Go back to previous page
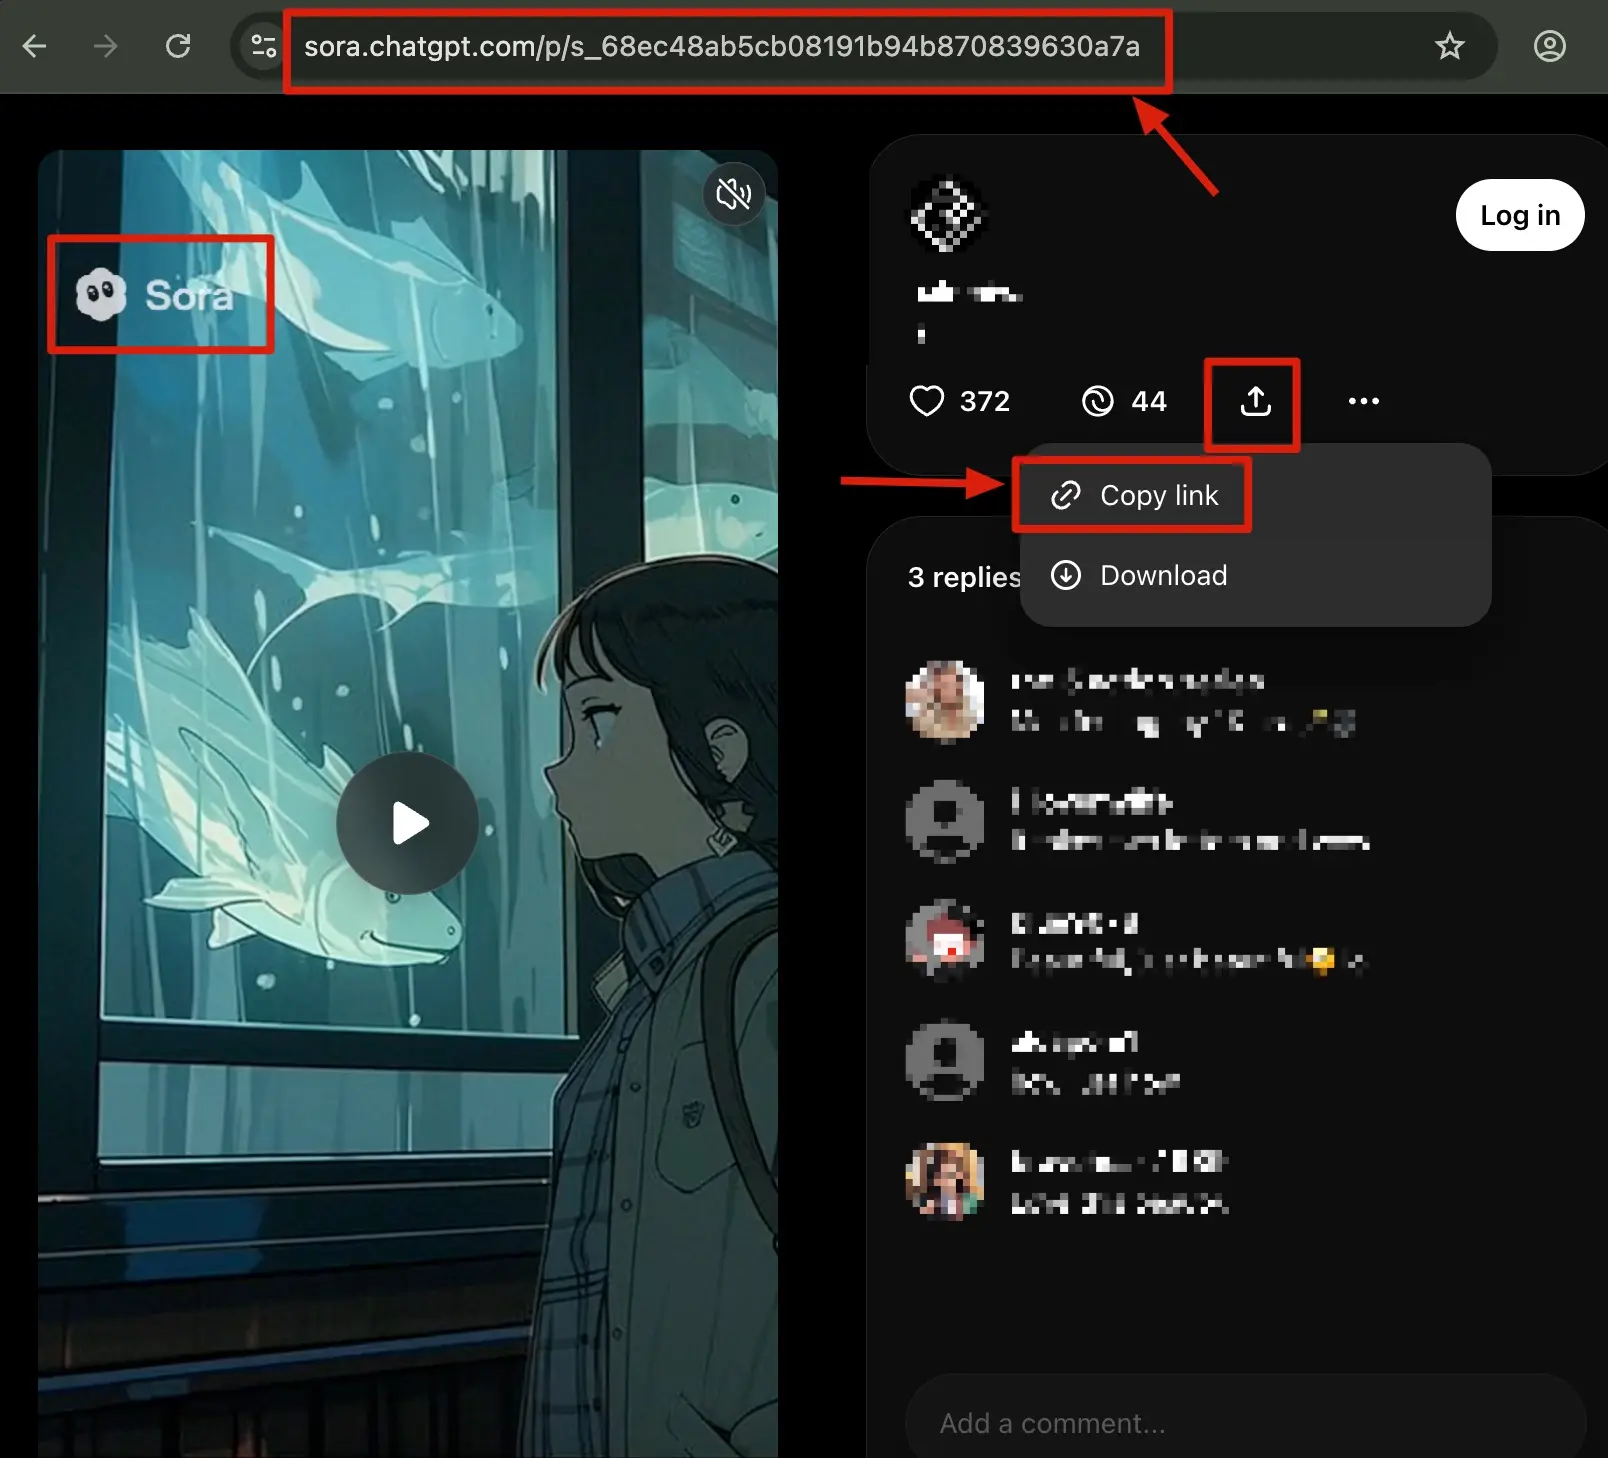The image size is (1608, 1458). [x=35, y=46]
